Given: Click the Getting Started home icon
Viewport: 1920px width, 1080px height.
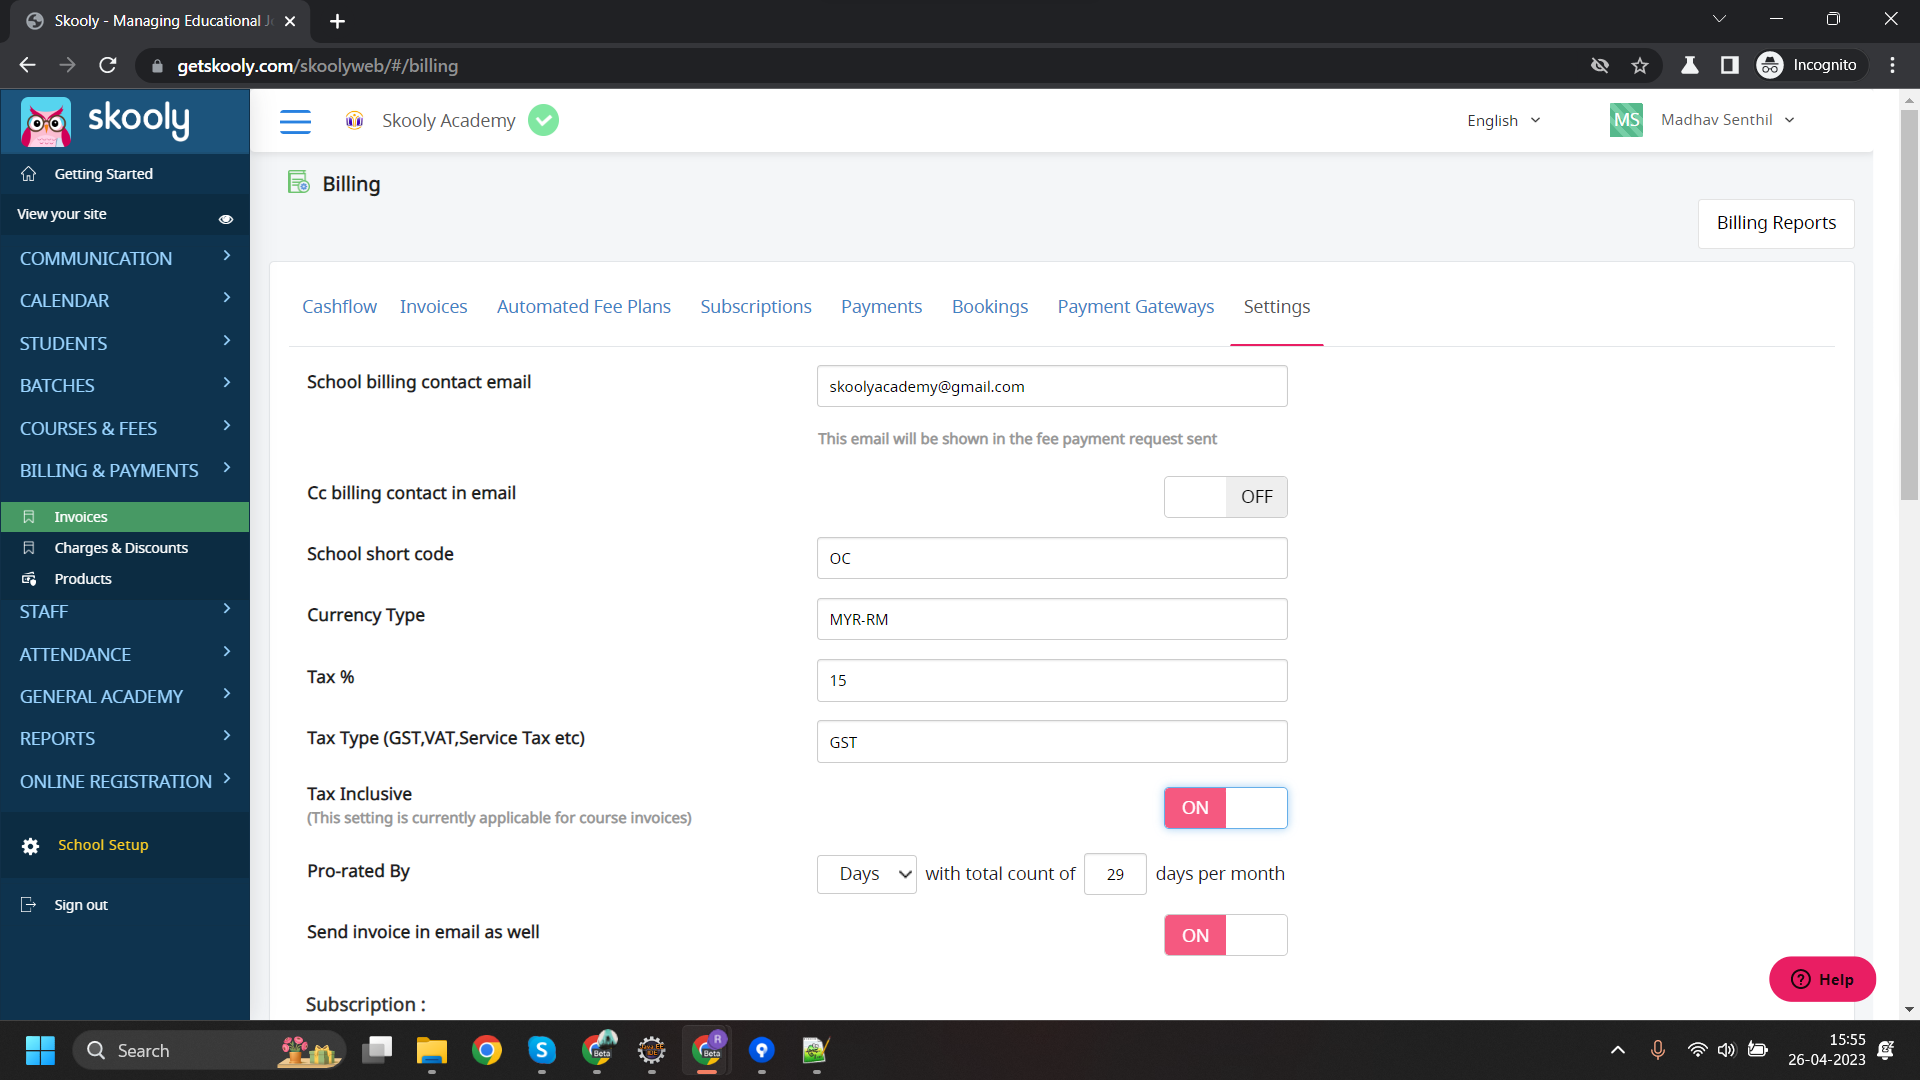Looking at the screenshot, I should tap(29, 174).
